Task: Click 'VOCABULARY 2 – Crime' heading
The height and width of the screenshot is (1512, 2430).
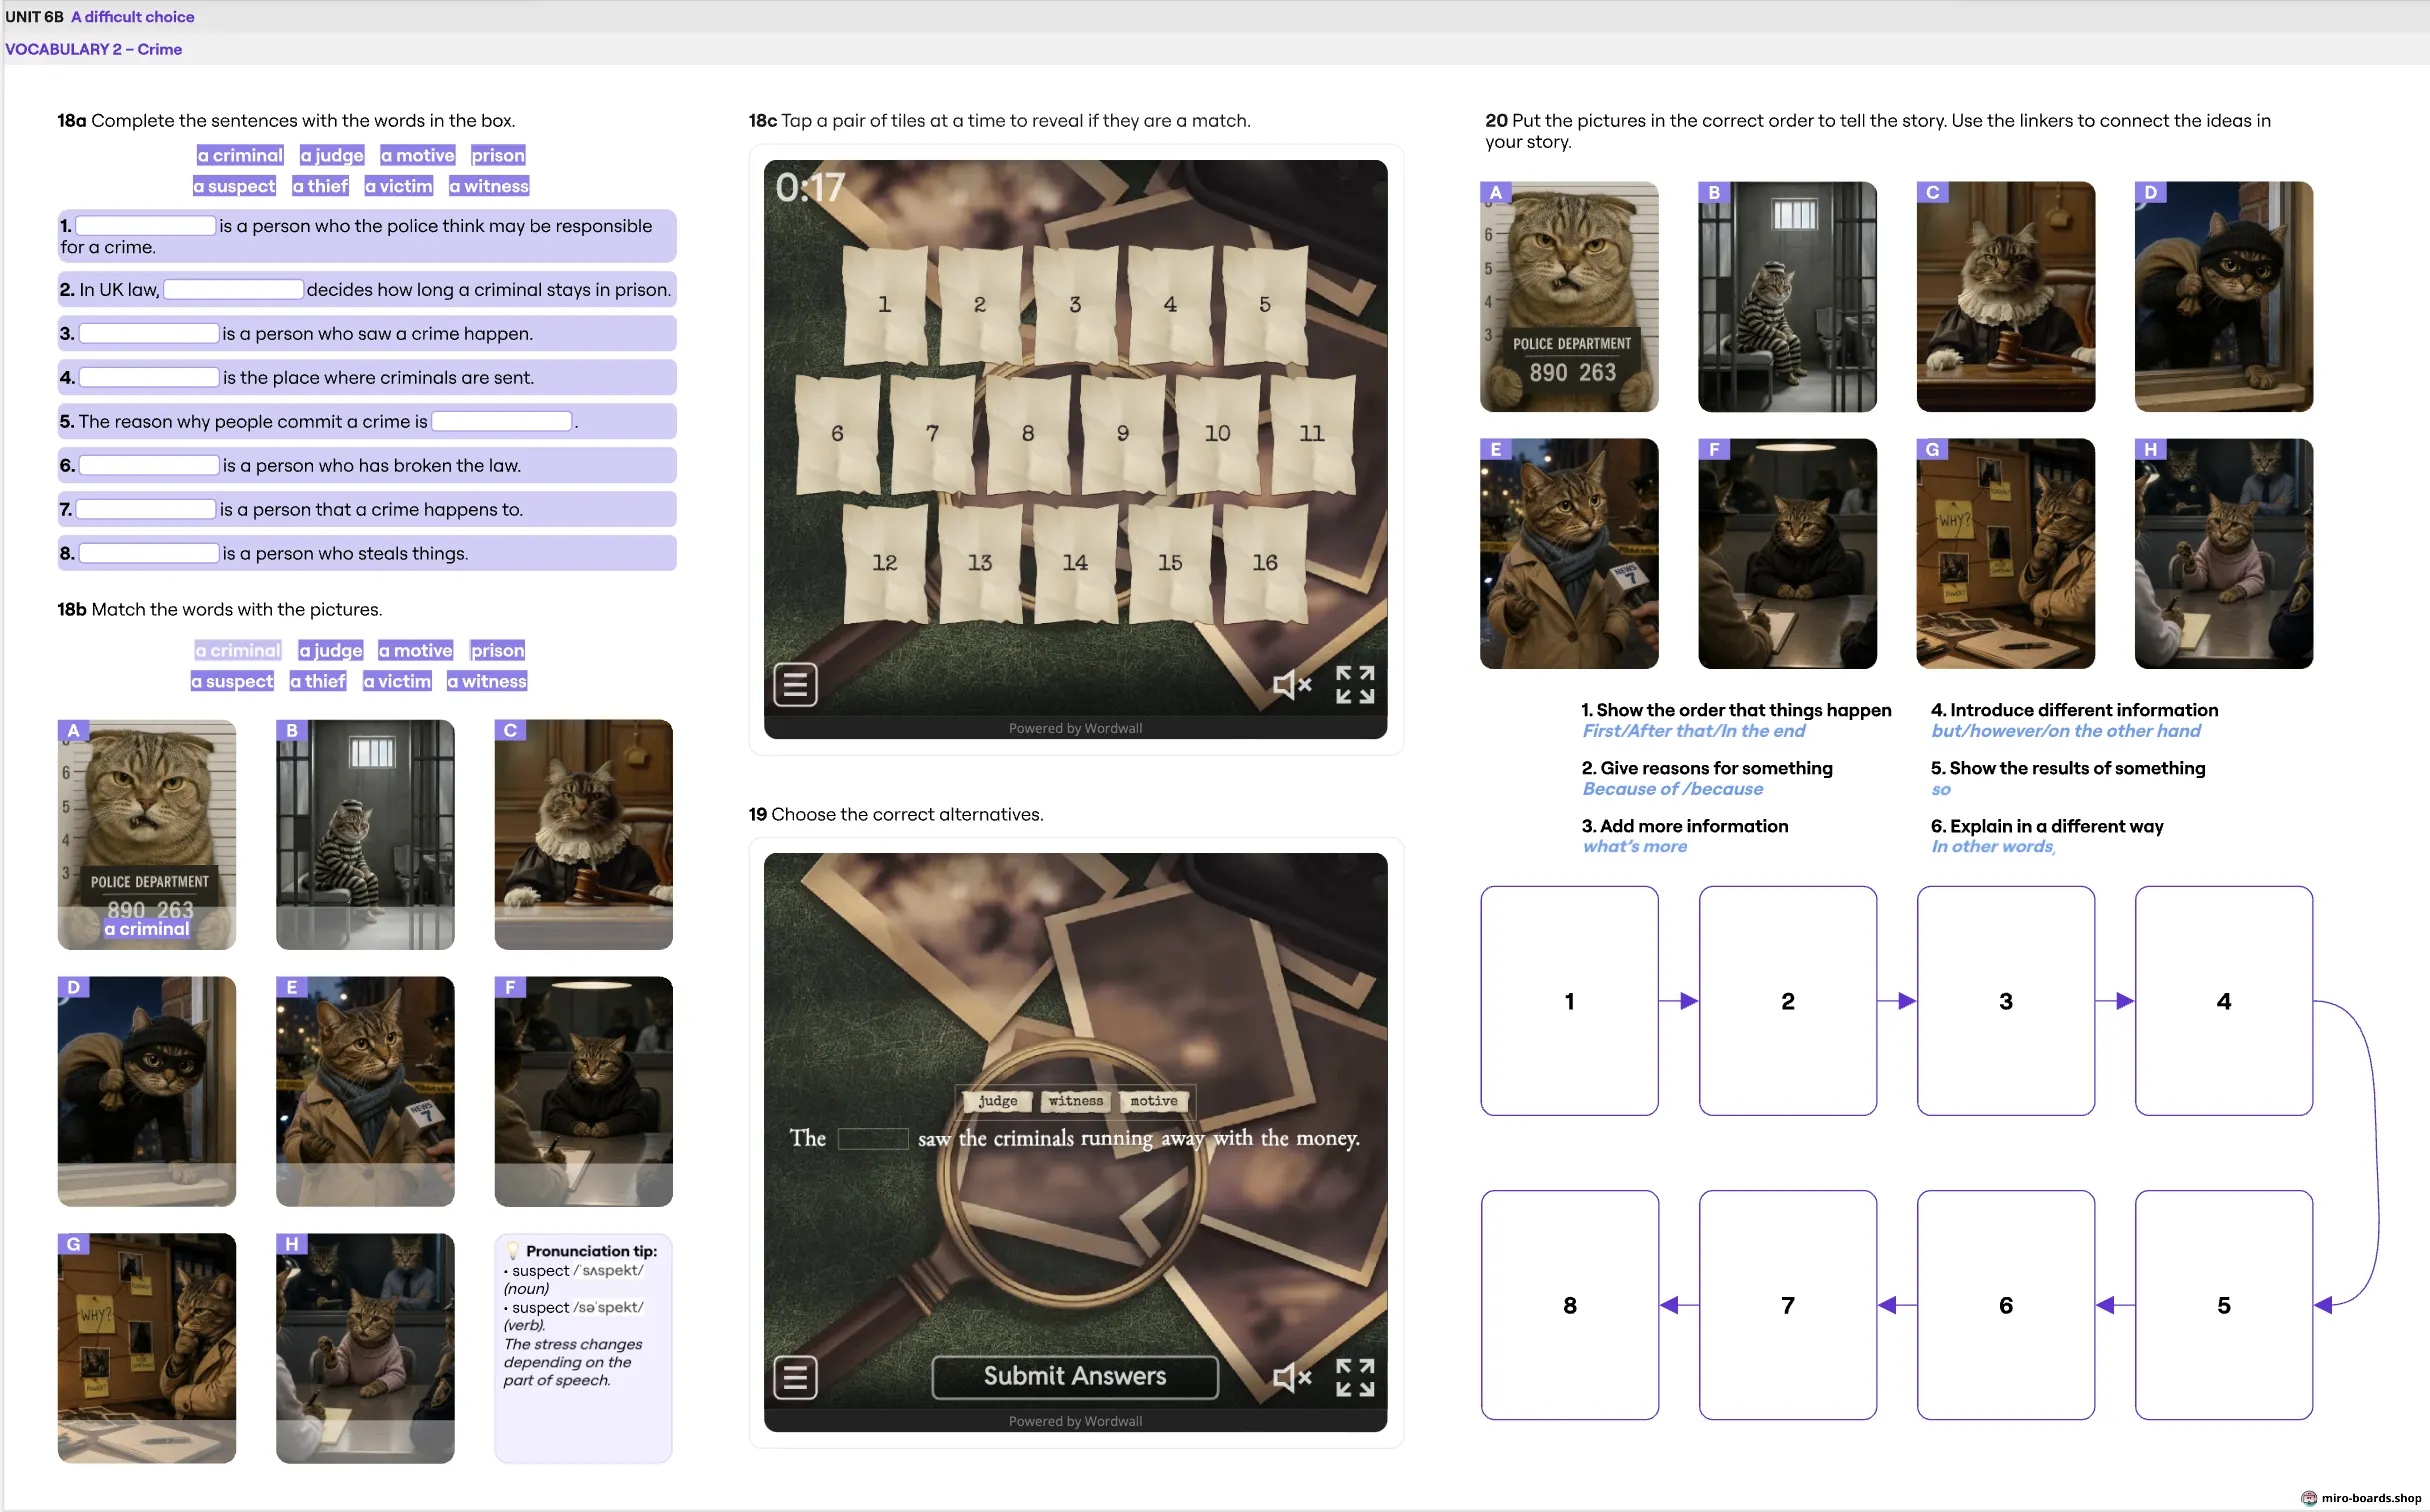Action: (x=94, y=49)
